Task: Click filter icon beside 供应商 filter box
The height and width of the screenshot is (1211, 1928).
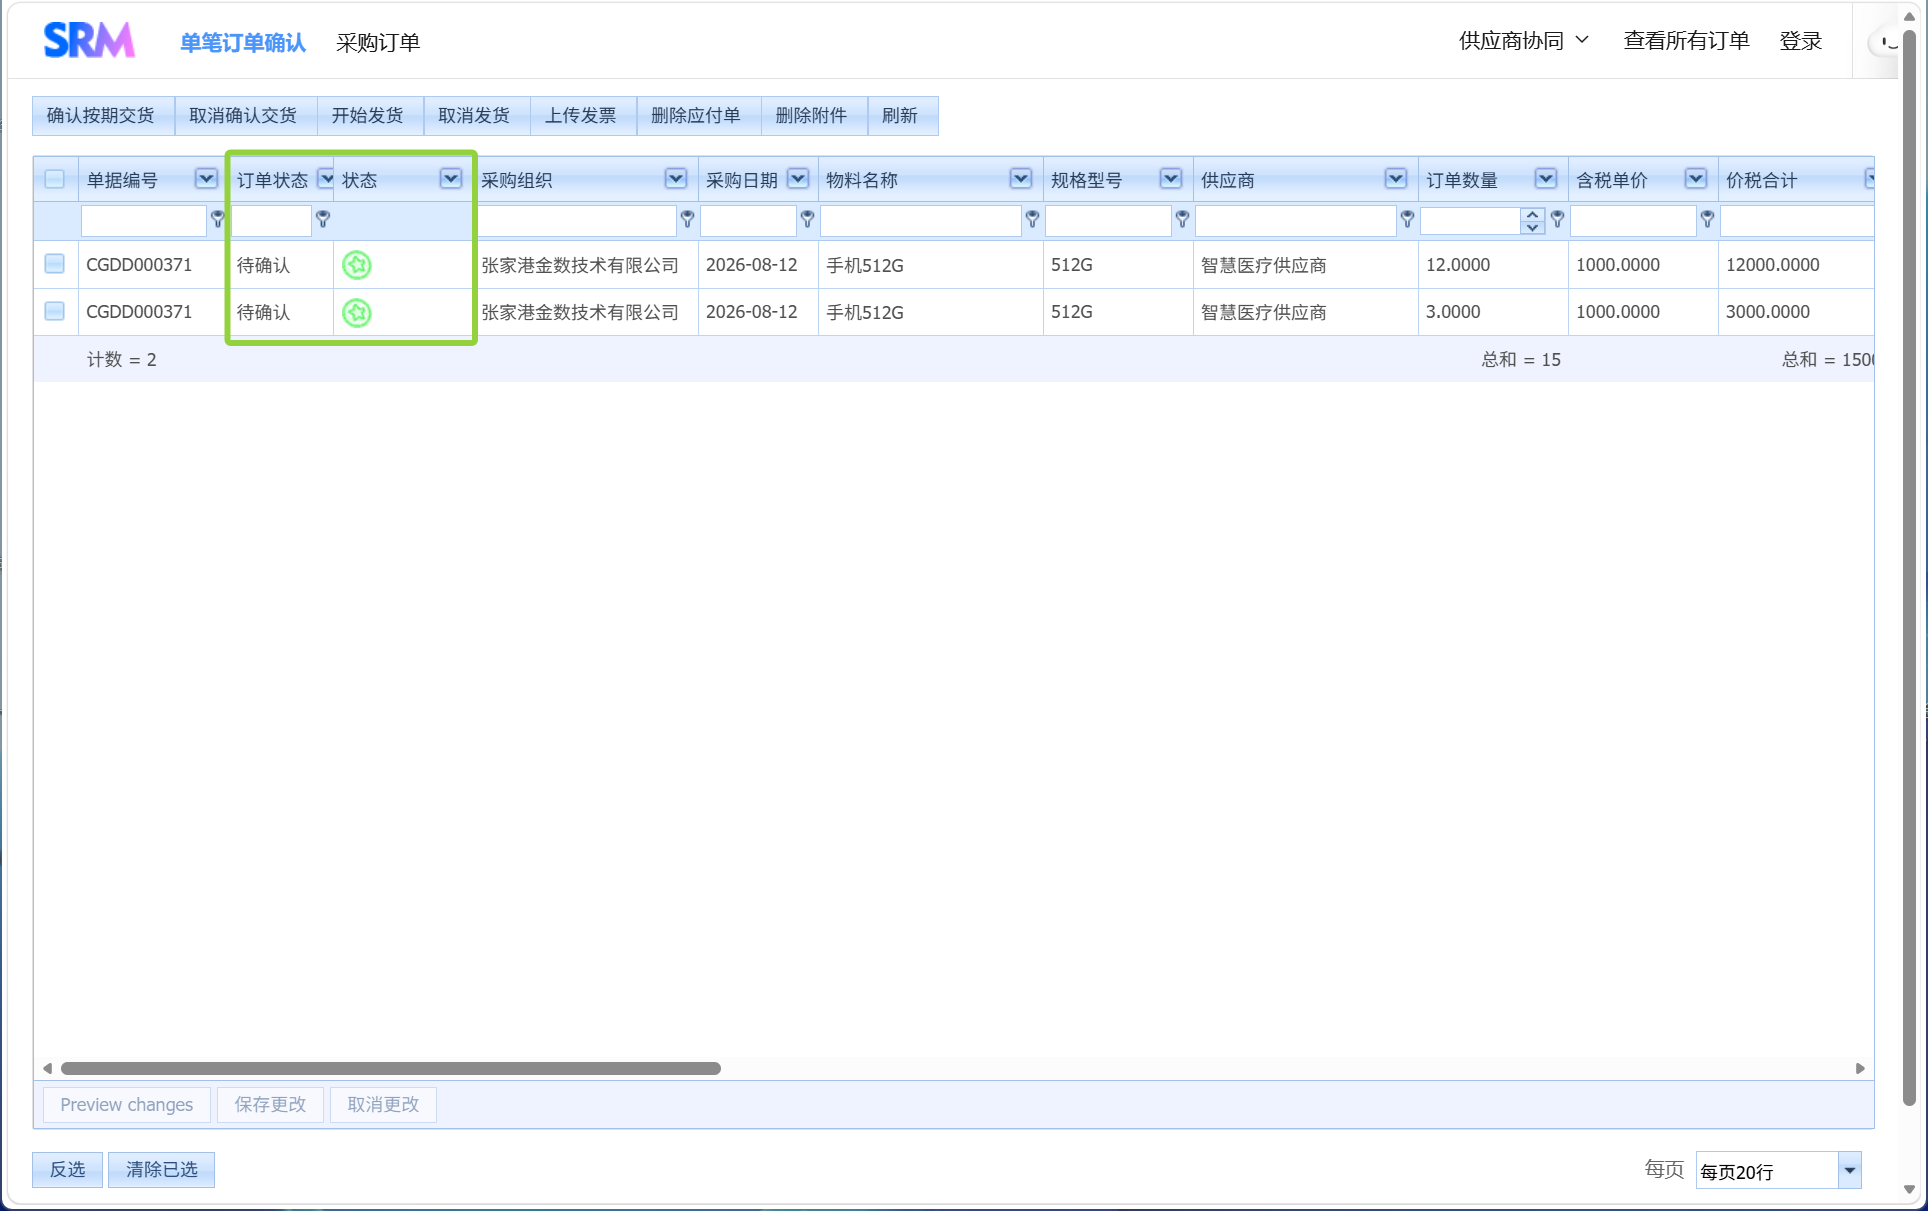Action: [x=1407, y=219]
